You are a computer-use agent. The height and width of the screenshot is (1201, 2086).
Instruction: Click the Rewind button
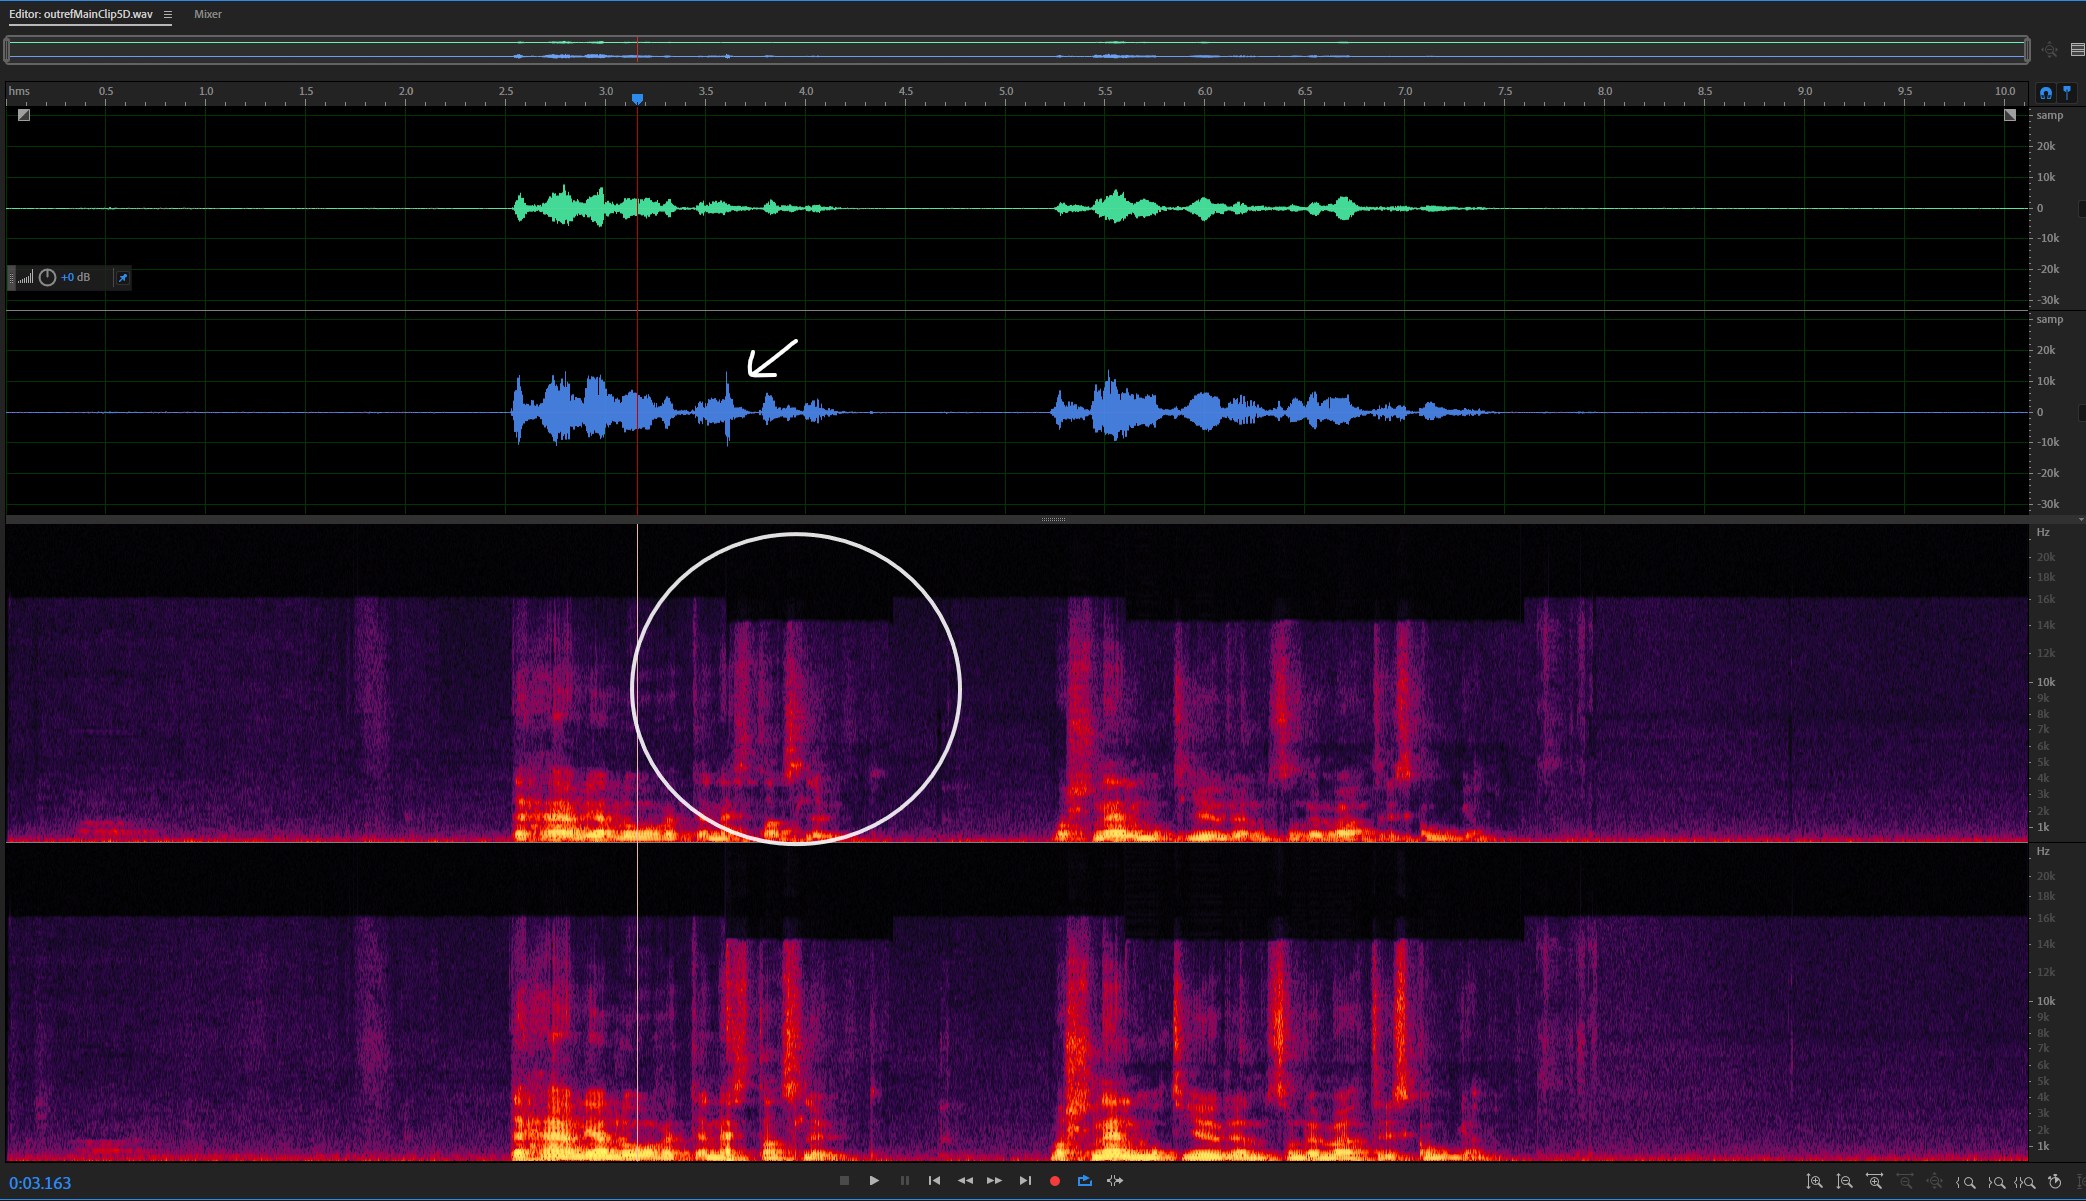pyautogui.click(x=965, y=1181)
